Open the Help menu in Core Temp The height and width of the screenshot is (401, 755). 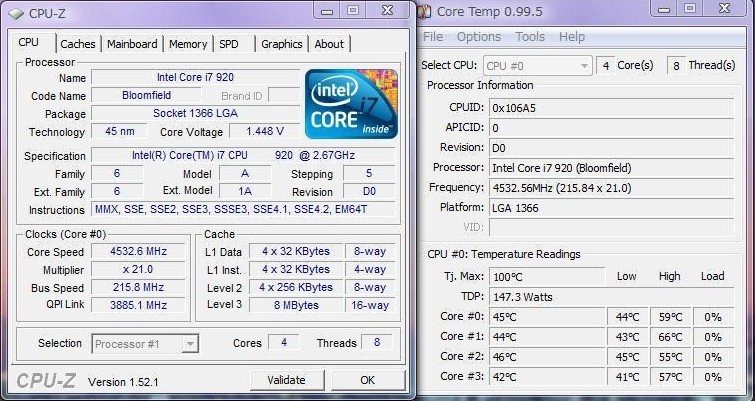572,37
